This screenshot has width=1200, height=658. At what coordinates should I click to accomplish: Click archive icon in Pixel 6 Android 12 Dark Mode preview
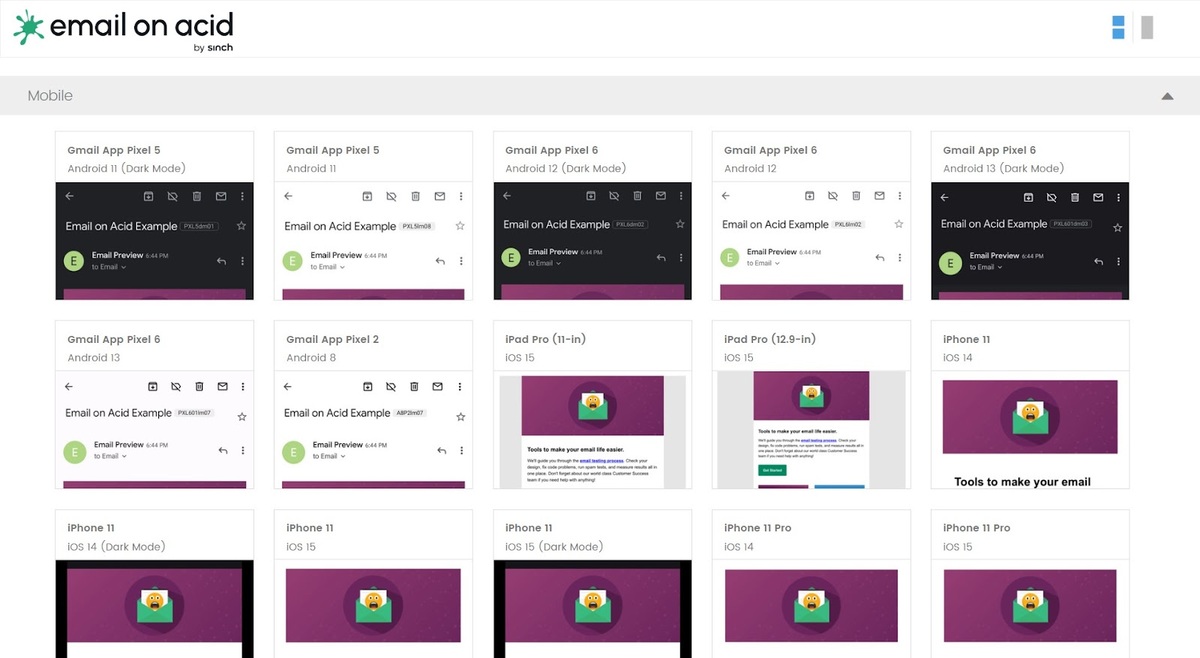coord(592,196)
